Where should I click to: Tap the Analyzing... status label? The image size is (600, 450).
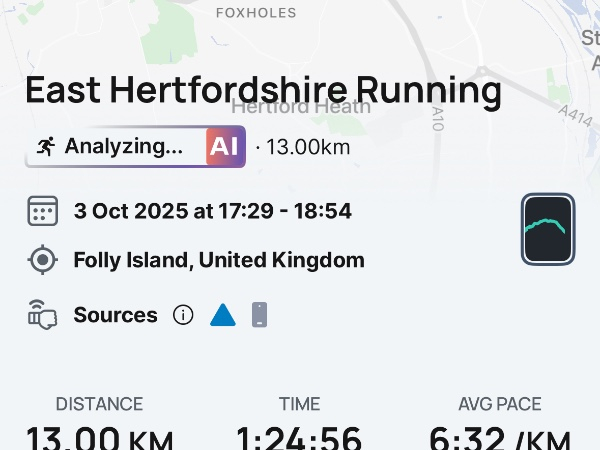coord(124,146)
